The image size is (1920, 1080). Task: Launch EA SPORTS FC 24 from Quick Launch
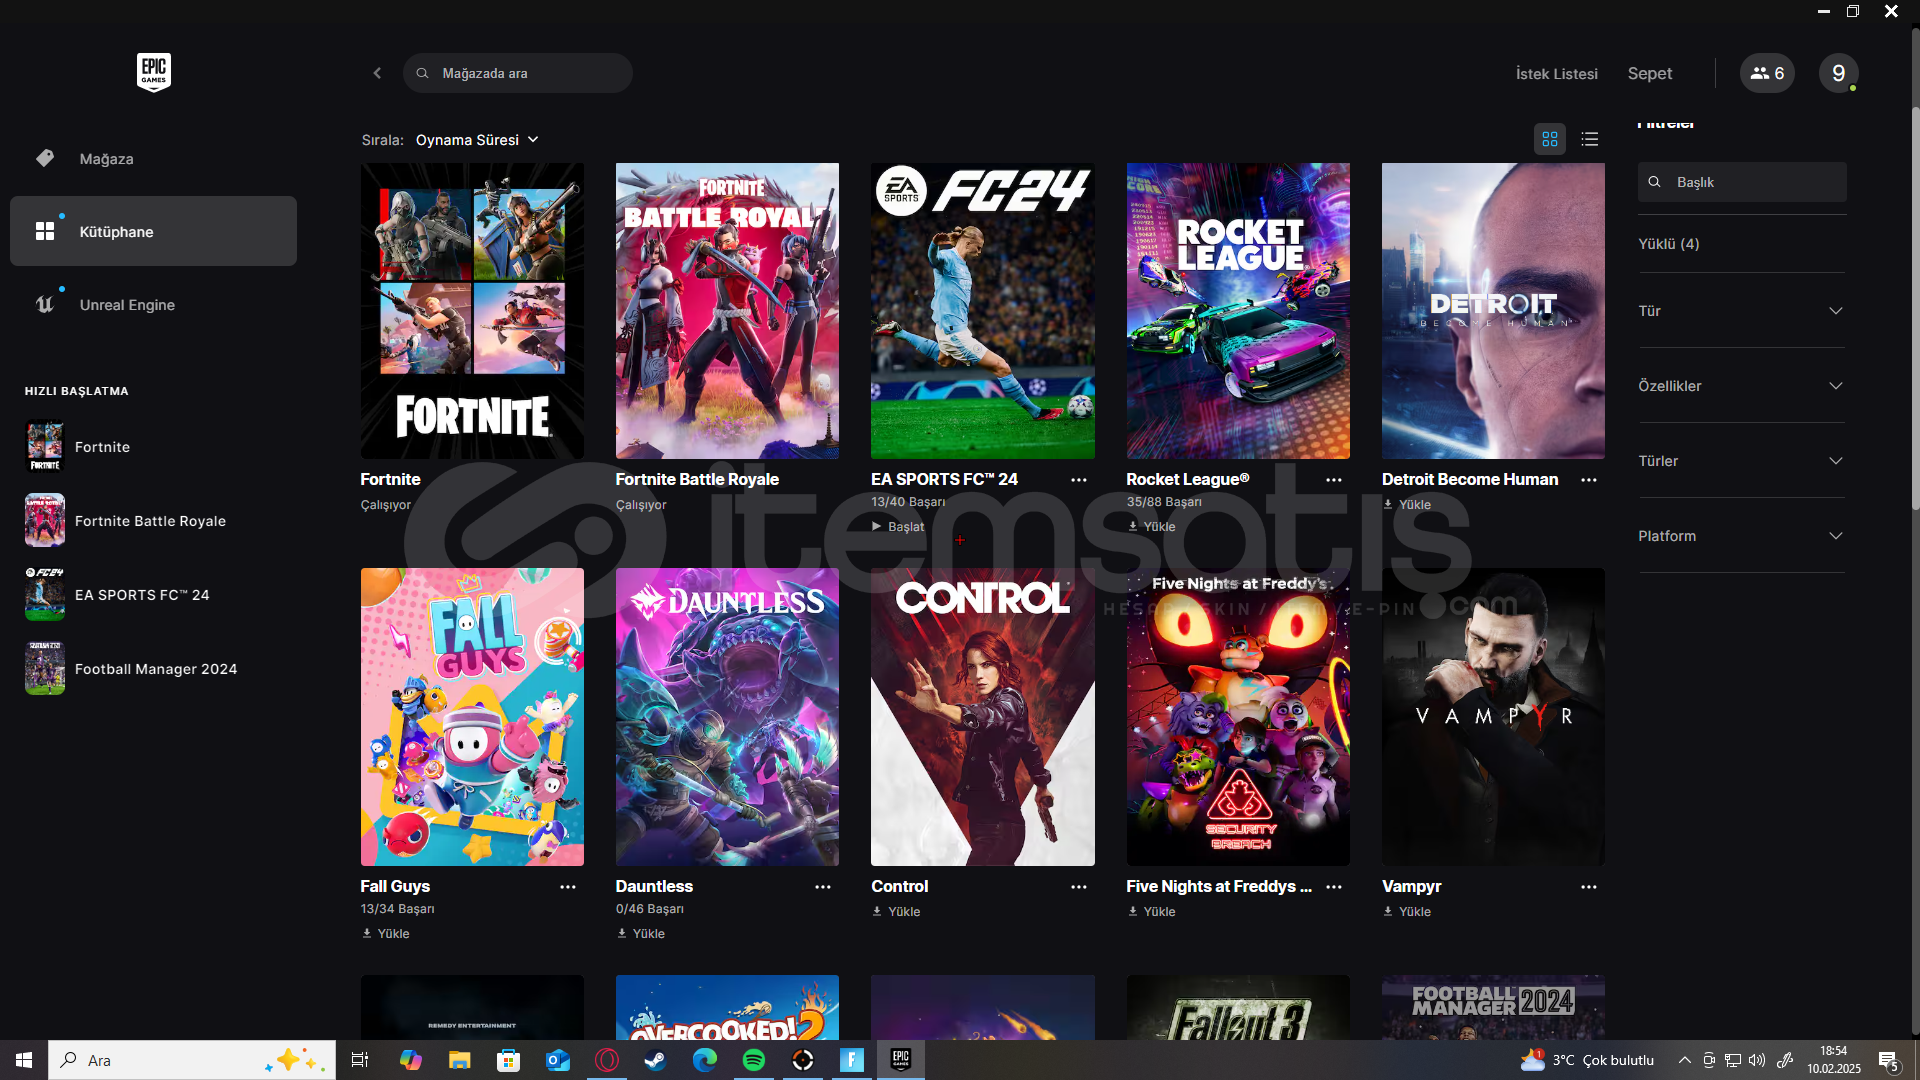pos(118,595)
